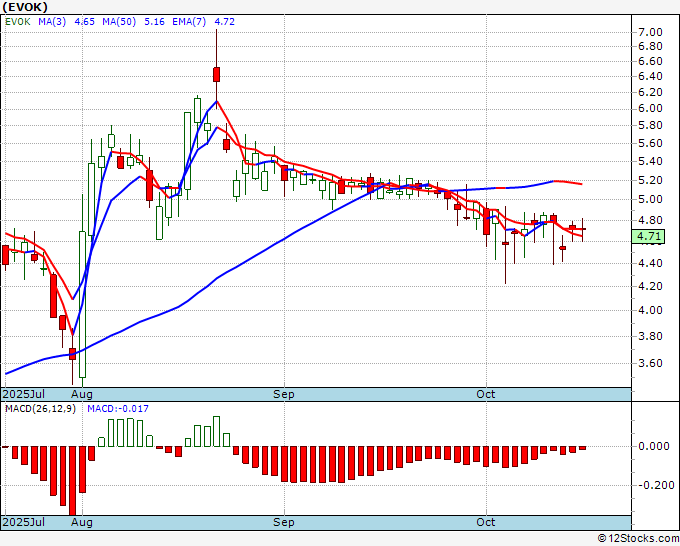This screenshot has height=546, width=680.
Task: Select the 6.20 price axis label
Action: click(x=650, y=92)
